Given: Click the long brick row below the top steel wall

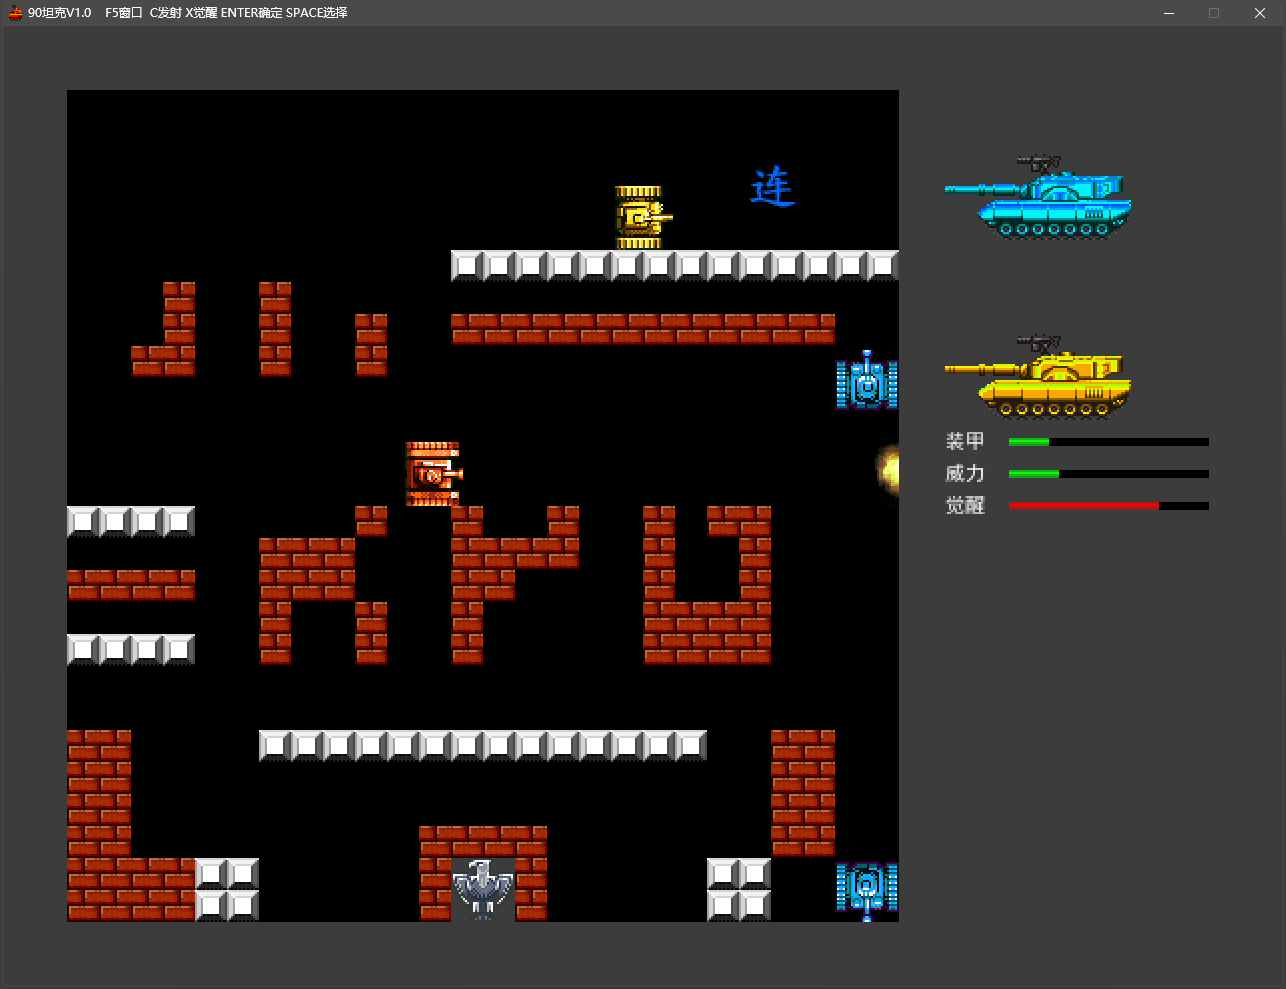Looking at the screenshot, I should pos(643,329).
